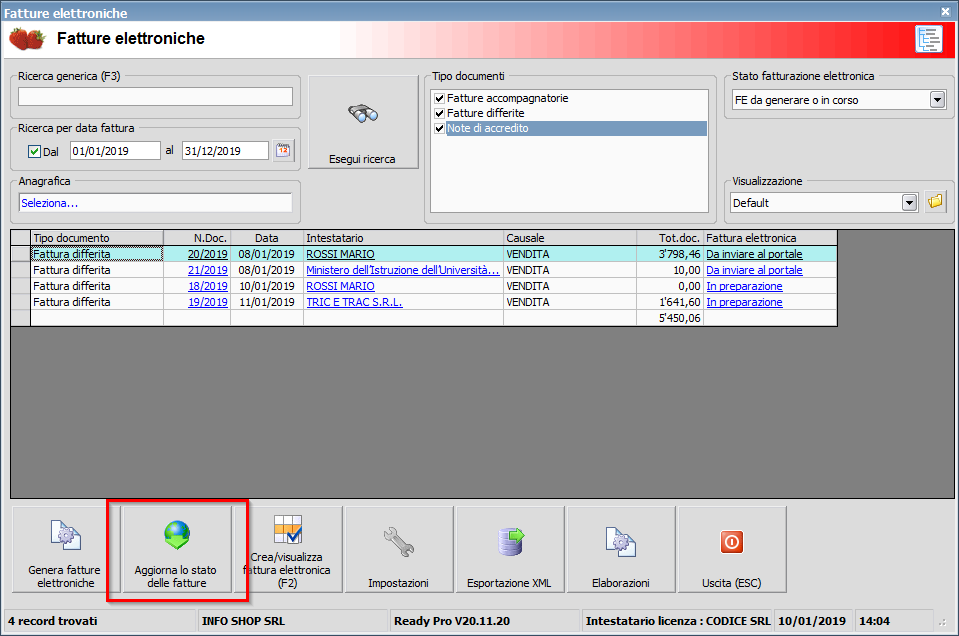Viewport: 959px width, 636px height.
Task: Sort by Intestatario column header
Action: 404,238
